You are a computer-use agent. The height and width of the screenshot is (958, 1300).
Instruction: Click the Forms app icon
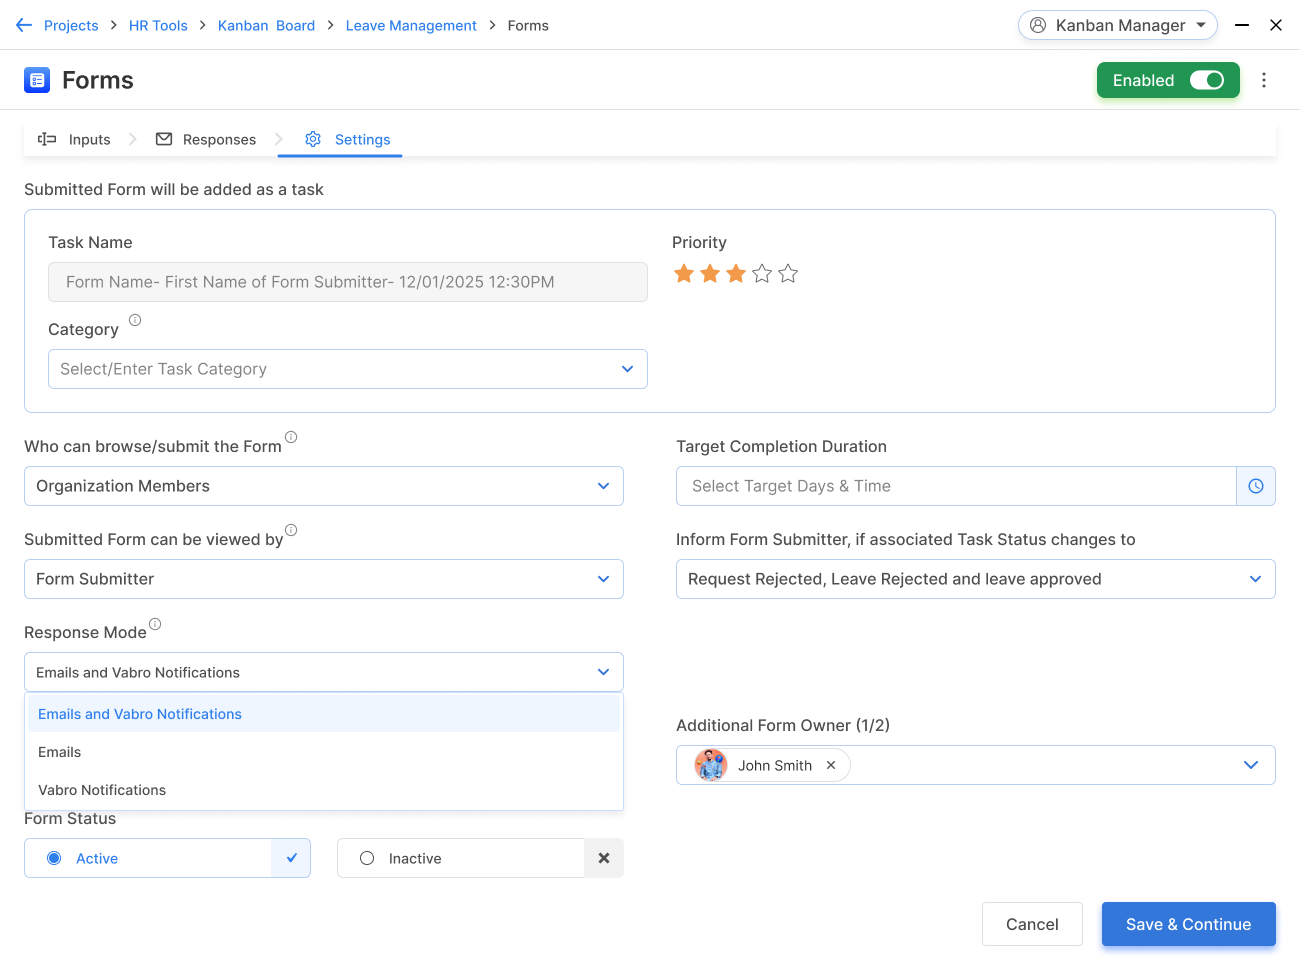pyautogui.click(x=37, y=80)
